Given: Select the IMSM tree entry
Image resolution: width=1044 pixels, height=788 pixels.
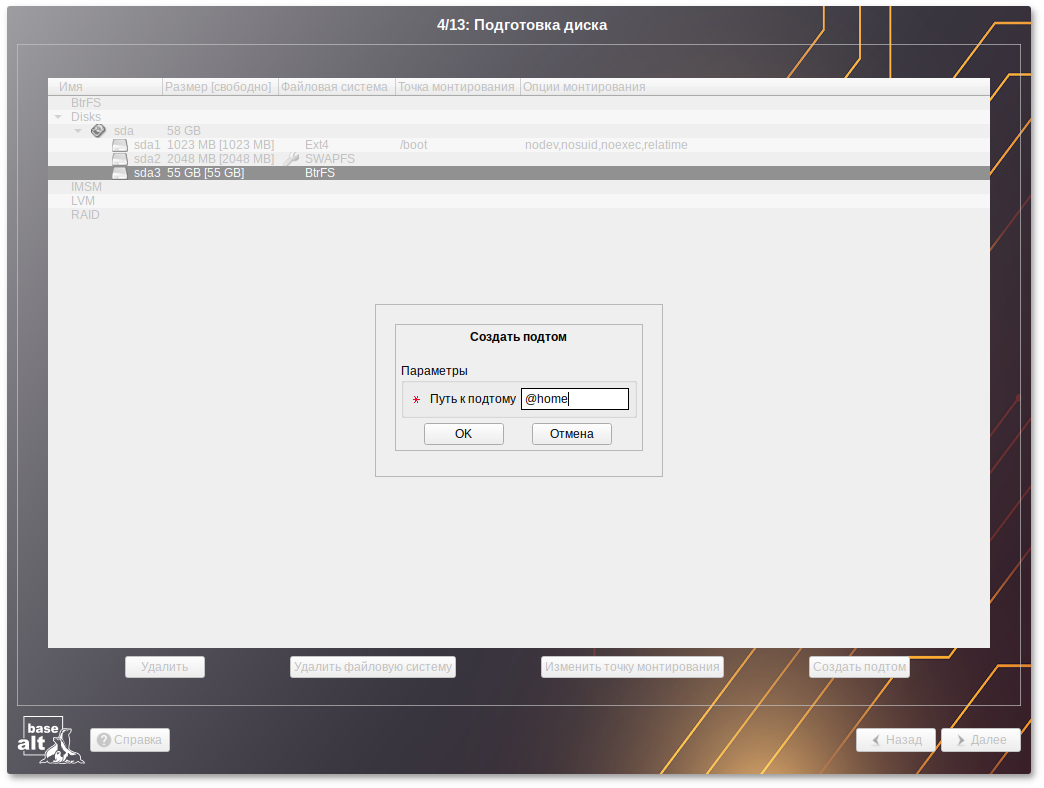Looking at the screenshot, I should (86, 187).
